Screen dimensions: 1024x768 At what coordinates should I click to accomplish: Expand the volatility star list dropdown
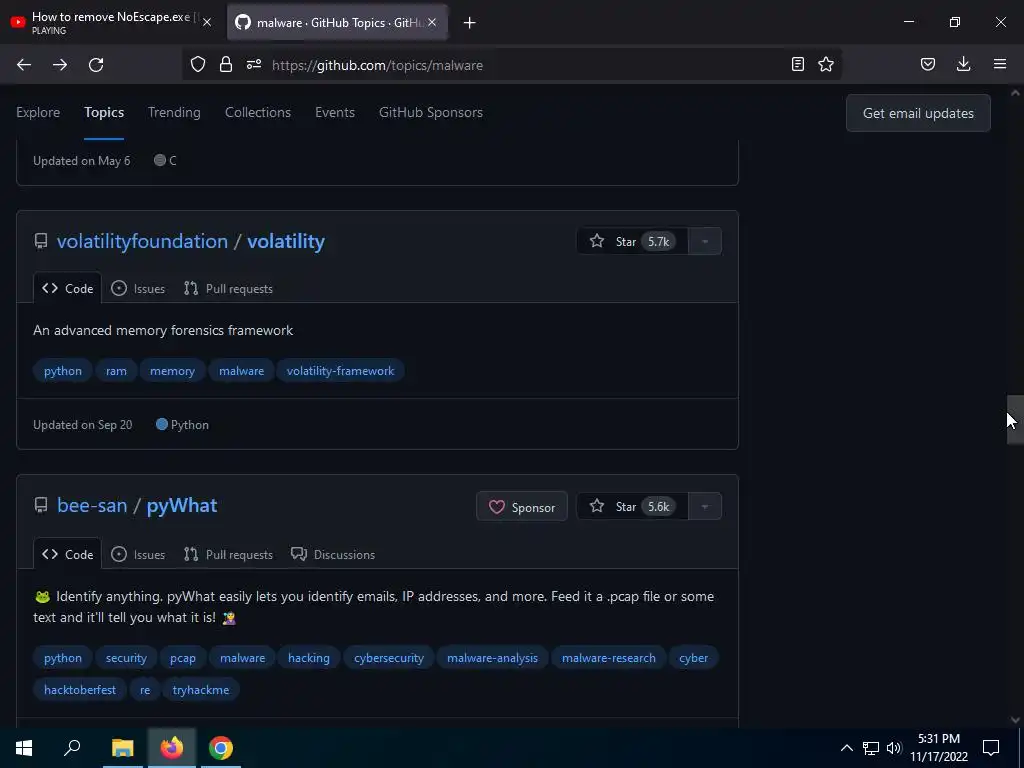[705, 242]
